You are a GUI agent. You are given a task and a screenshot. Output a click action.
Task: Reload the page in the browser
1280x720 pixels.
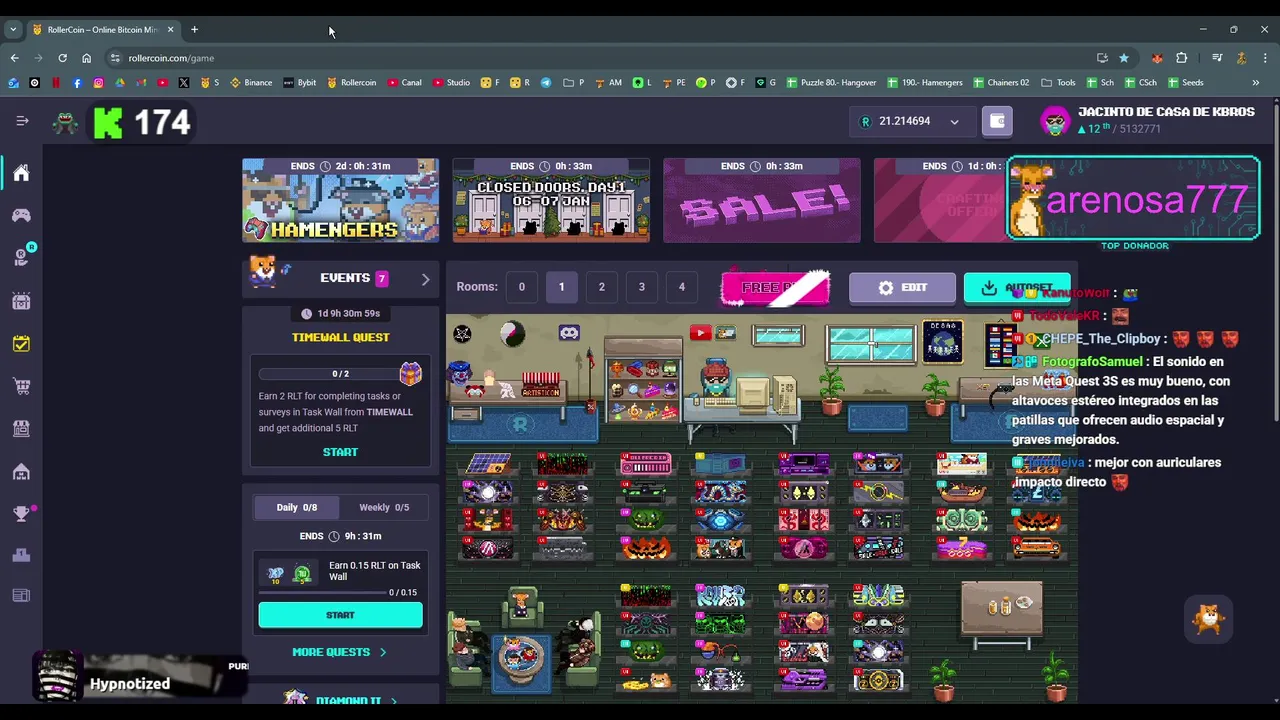62,58
